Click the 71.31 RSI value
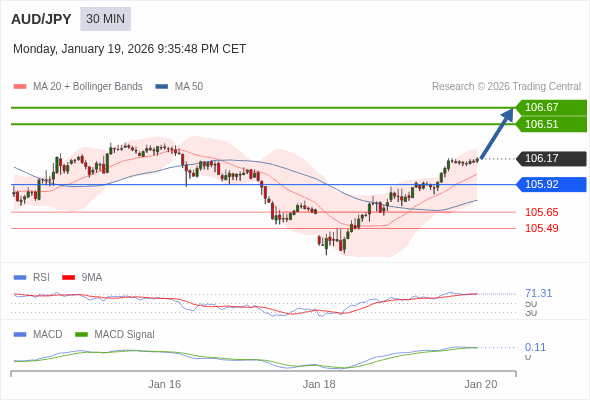 [538, 293]
